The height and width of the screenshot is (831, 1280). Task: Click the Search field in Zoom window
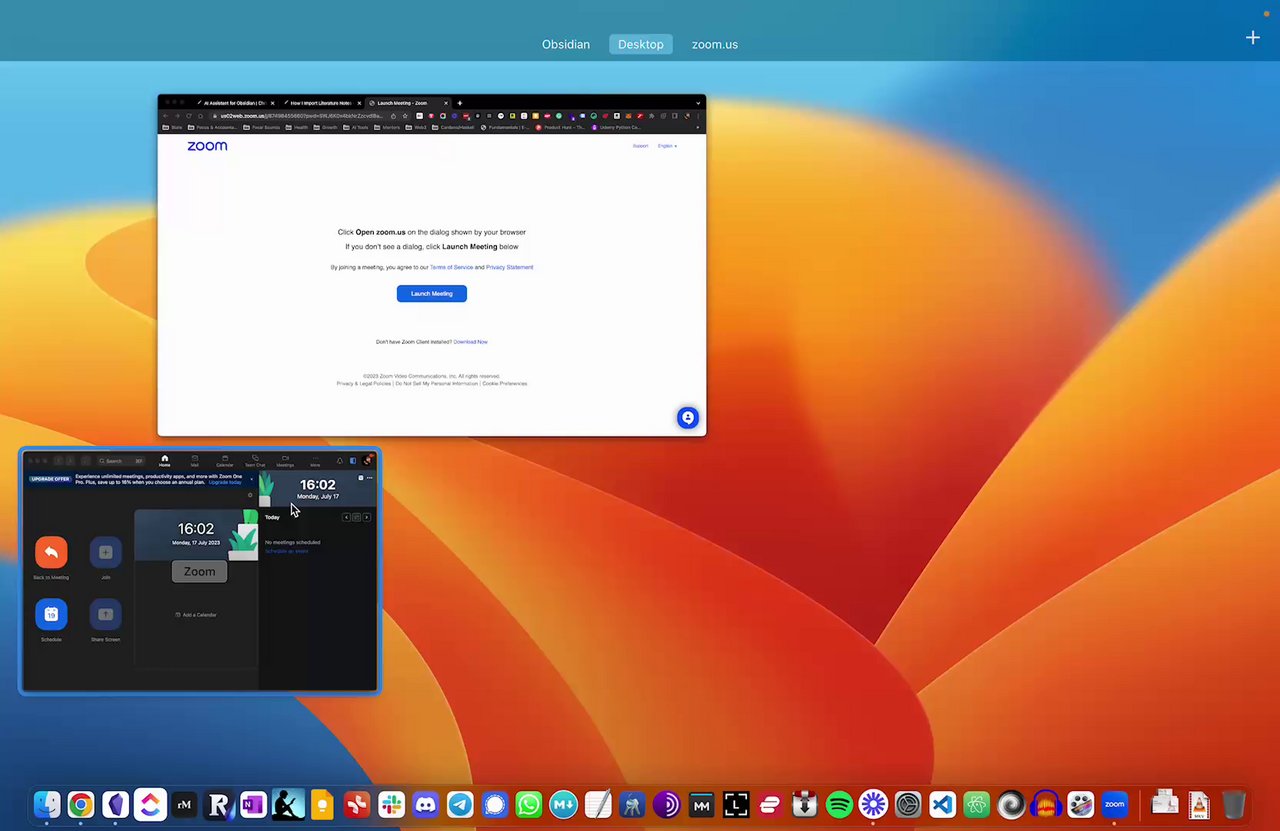[121, 461]
